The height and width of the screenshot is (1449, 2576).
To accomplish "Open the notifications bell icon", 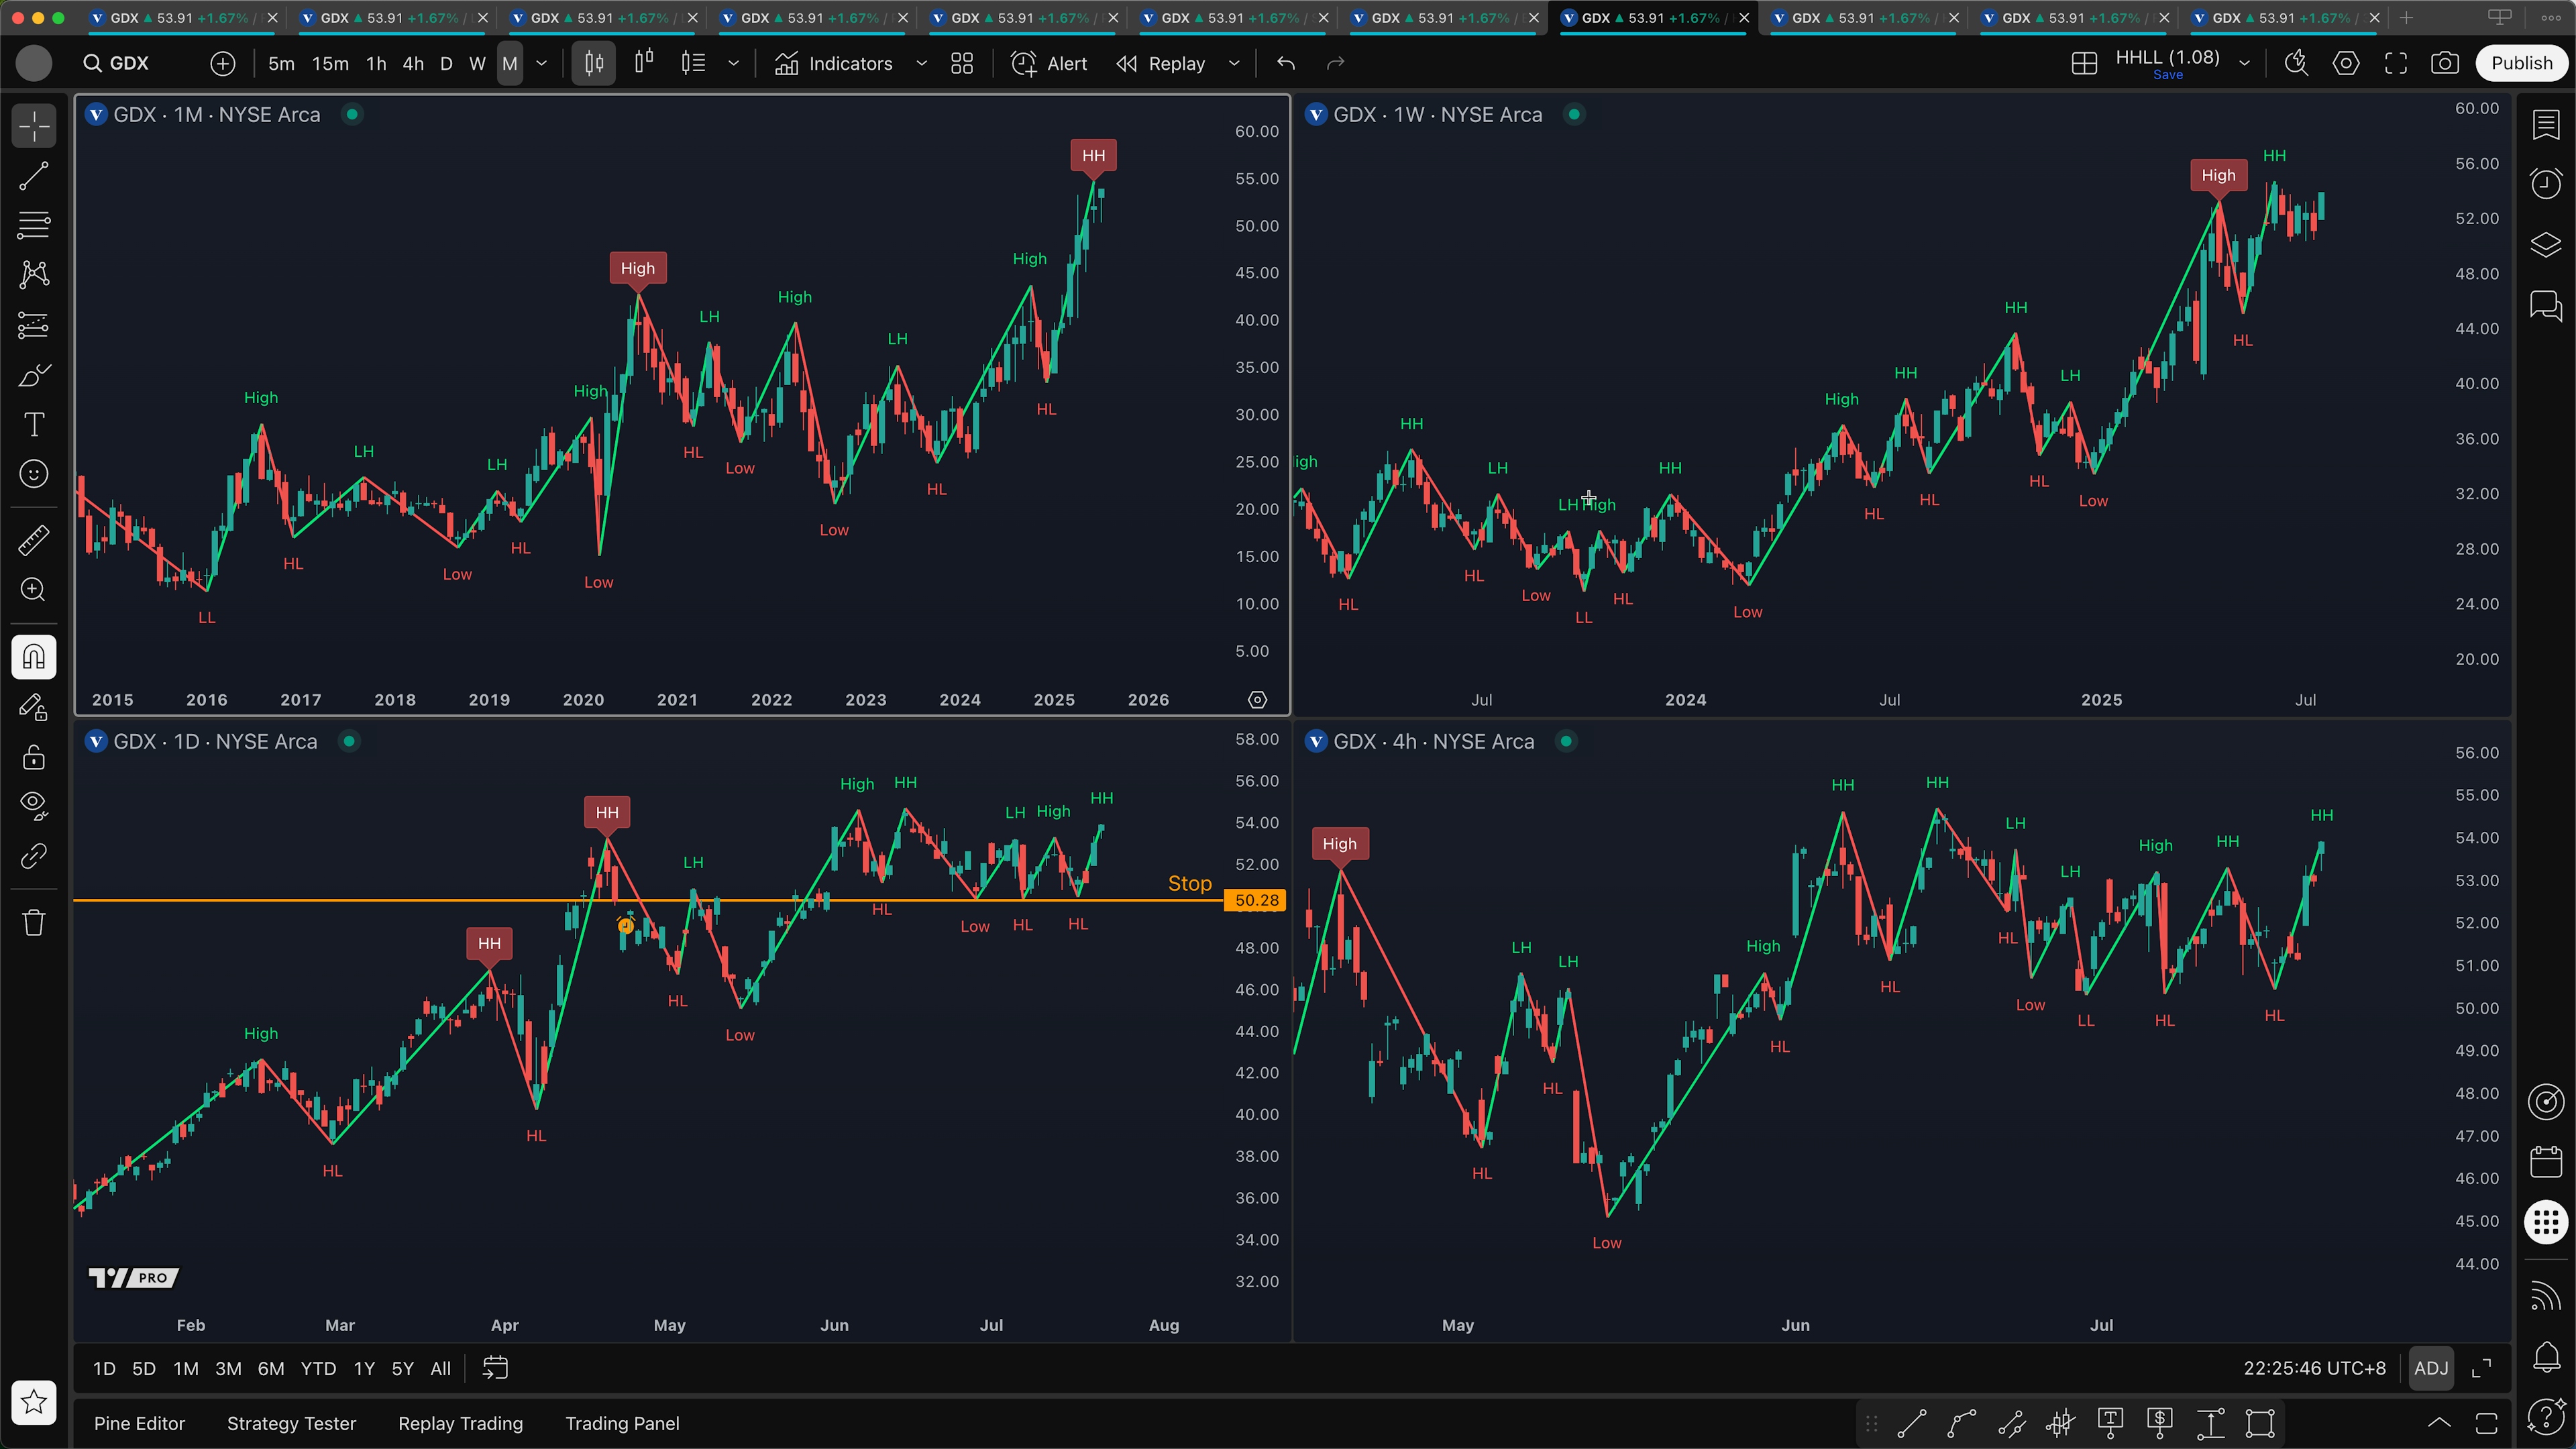I will click(2546, 1356).
